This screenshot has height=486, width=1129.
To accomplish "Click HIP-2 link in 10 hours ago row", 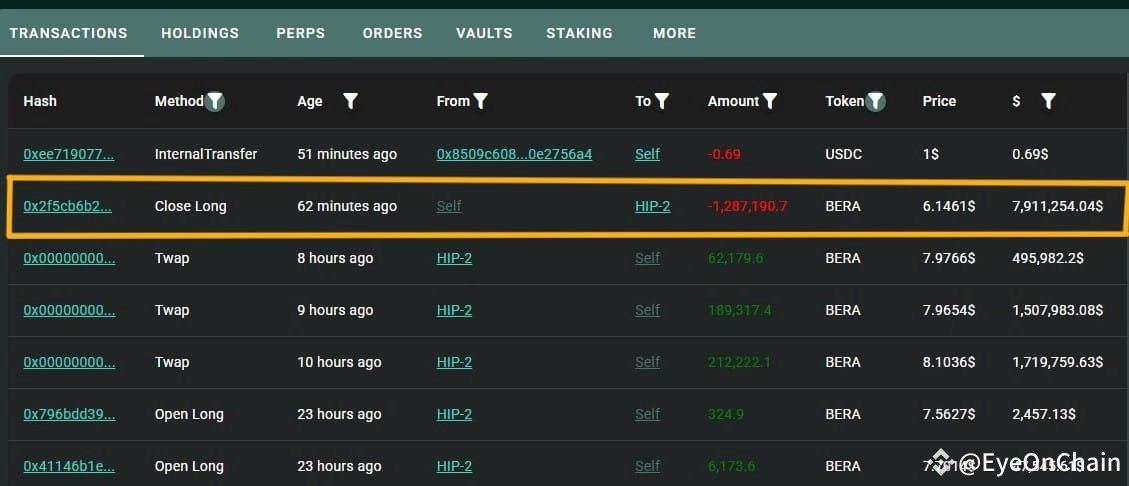I will click(454, 362).
